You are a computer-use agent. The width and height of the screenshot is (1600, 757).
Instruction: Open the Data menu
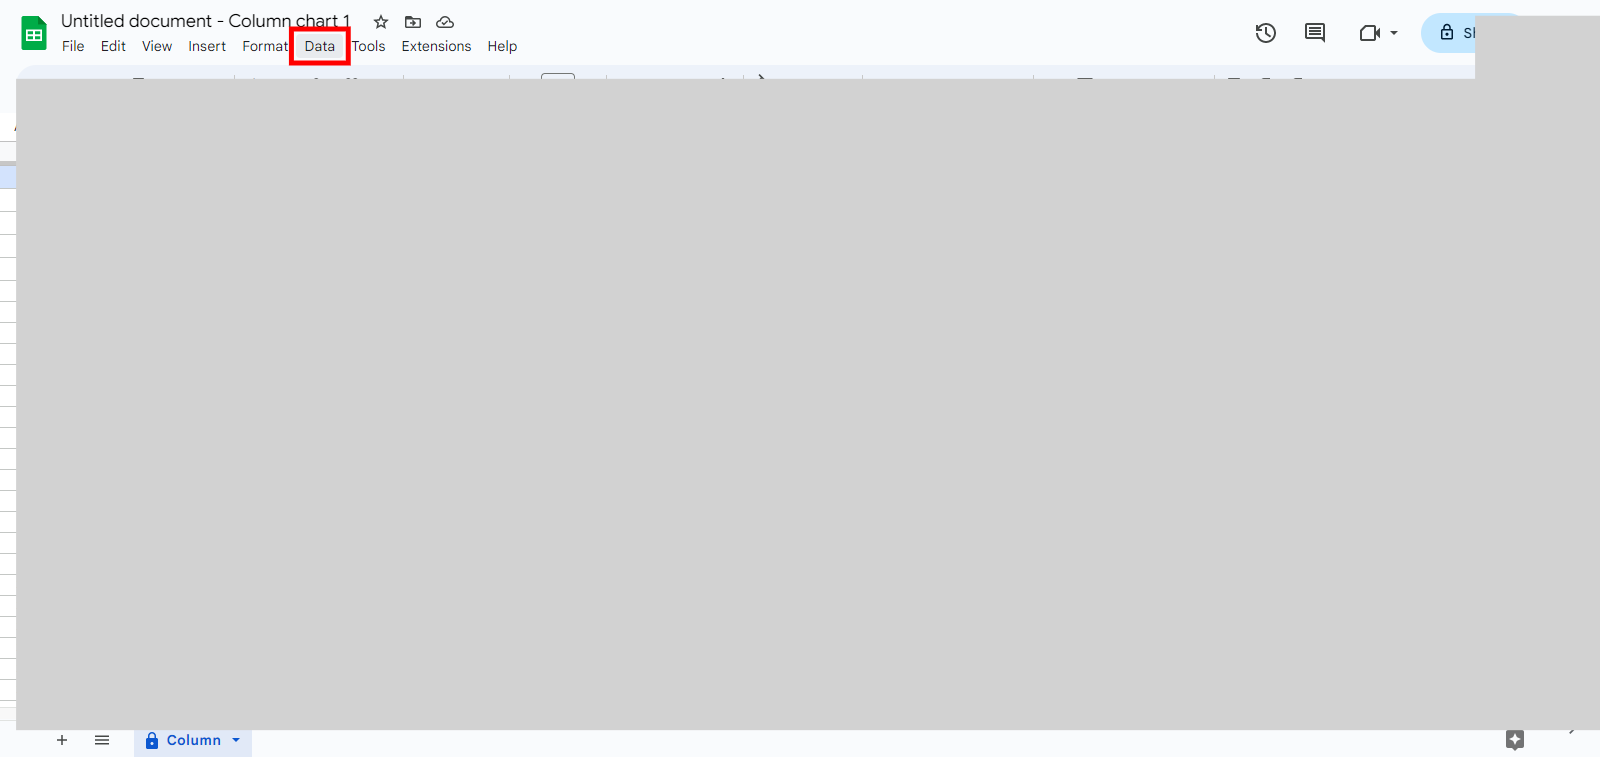[320, 46]
